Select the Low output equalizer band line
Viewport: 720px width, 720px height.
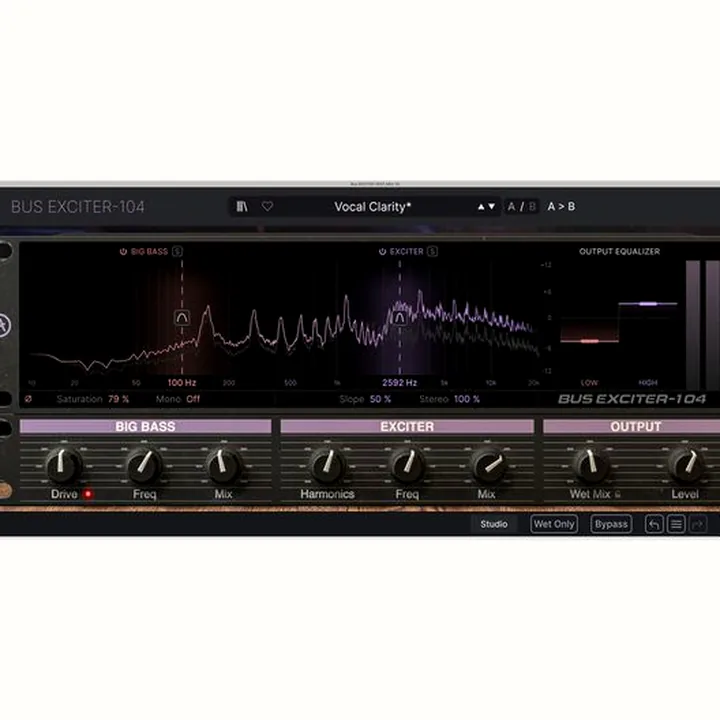[x=590, y=341]
